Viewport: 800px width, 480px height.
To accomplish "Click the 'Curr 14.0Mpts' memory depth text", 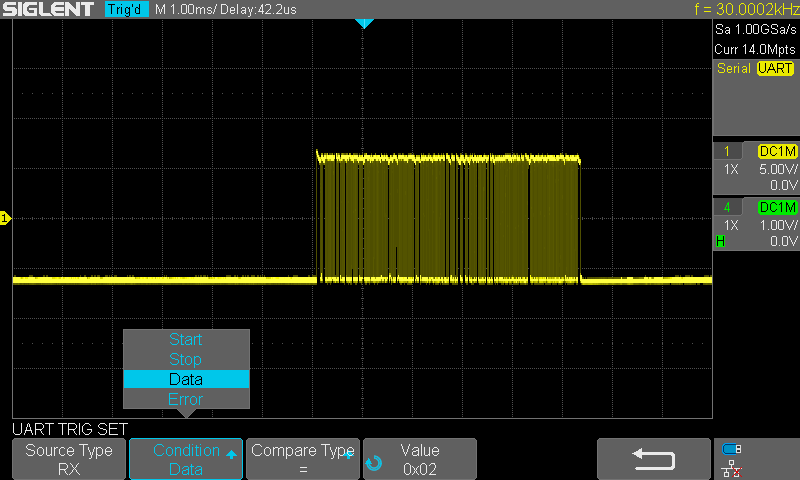I will (755, 49).
